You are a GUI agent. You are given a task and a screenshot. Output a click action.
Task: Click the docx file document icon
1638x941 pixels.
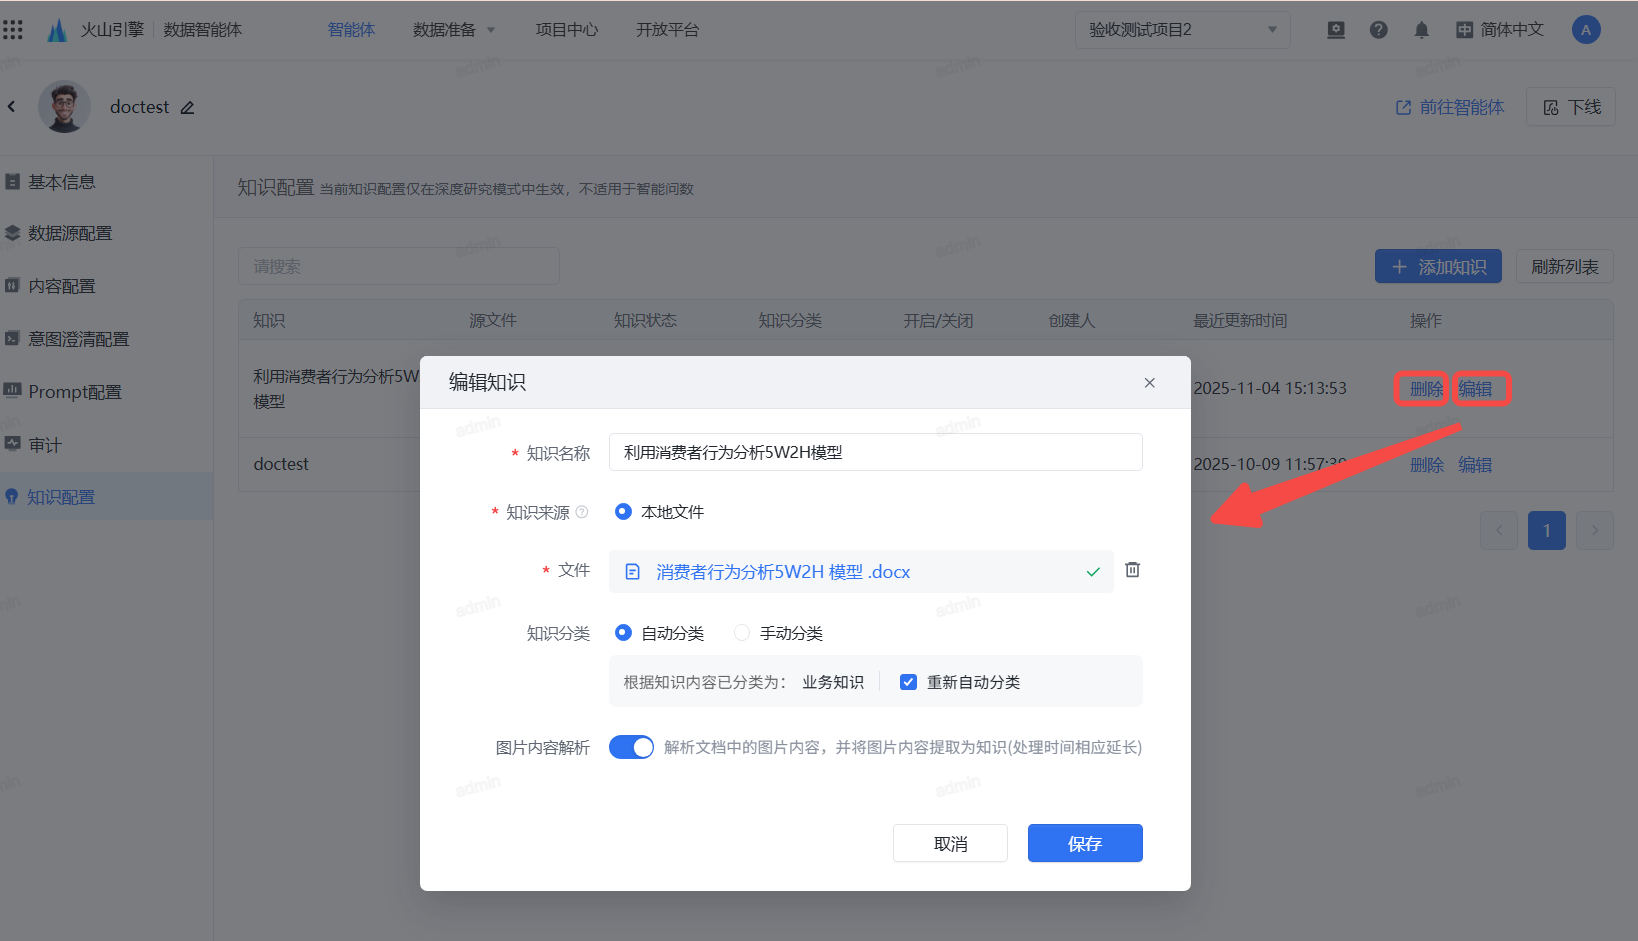[632, 572]
